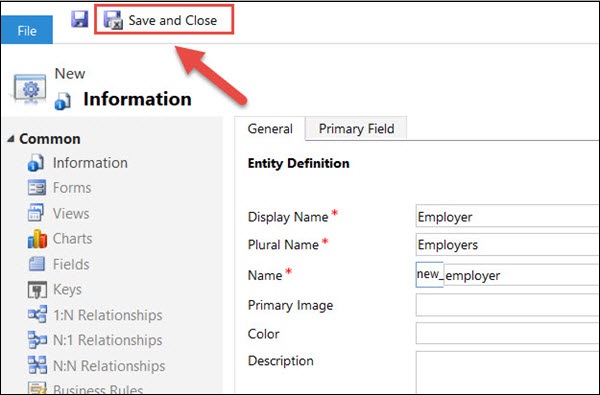This screenshot has height=395, width=600.
Task: Click the Save floppy disk icon
Action: (x=80, y=19)
